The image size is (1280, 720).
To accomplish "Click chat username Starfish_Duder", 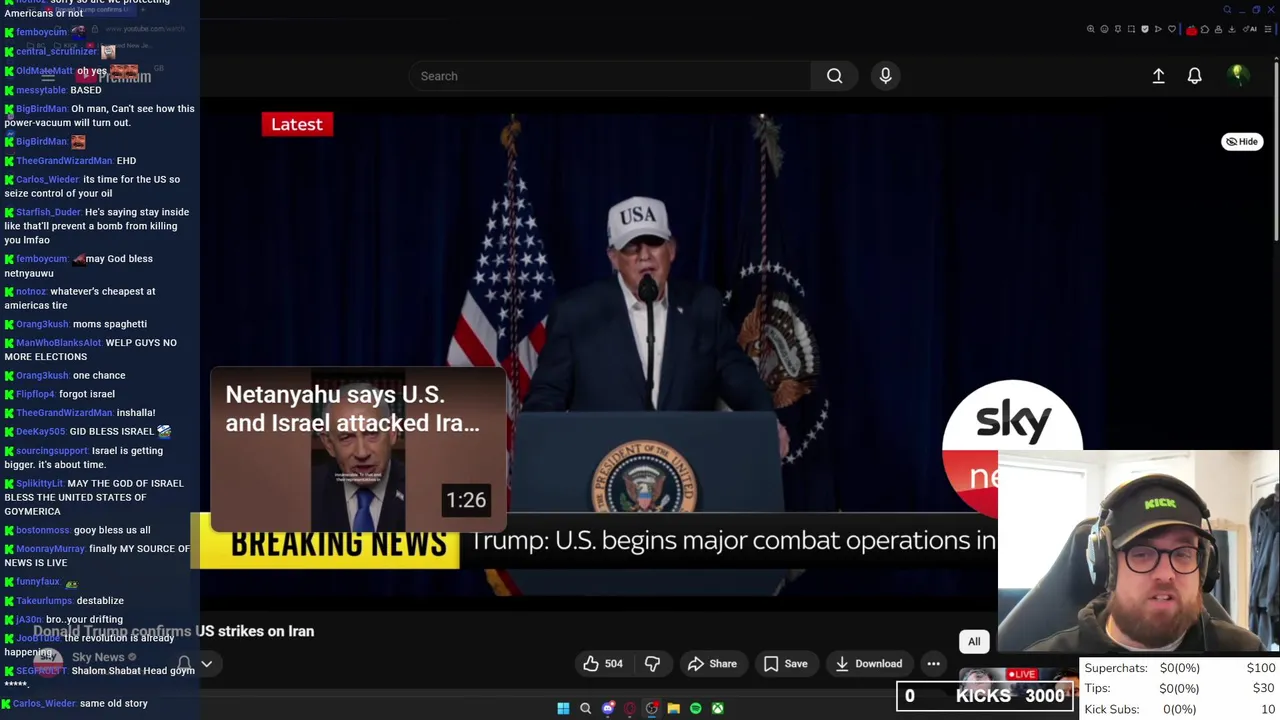I will click(48, 212).
